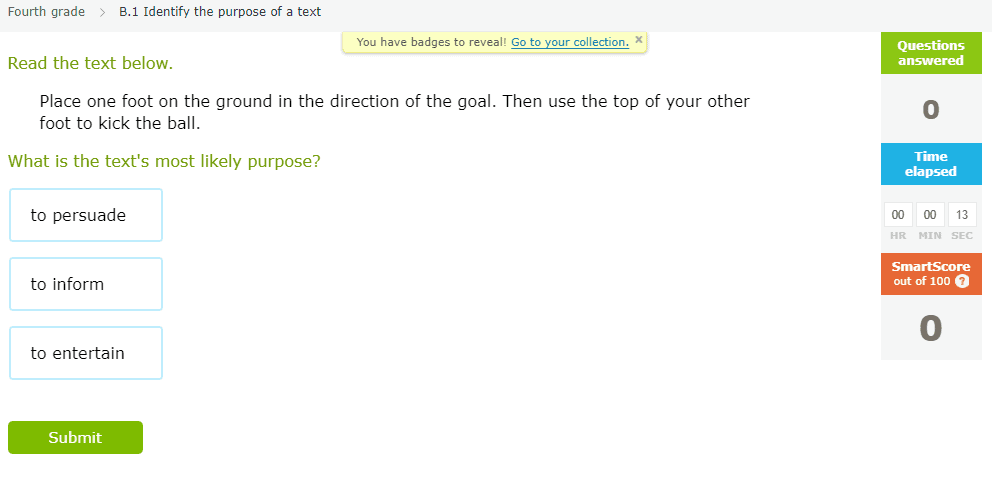Go to the Fourth grade breadcrumb
The image size is (992, 477).
[x=46, y=12]
